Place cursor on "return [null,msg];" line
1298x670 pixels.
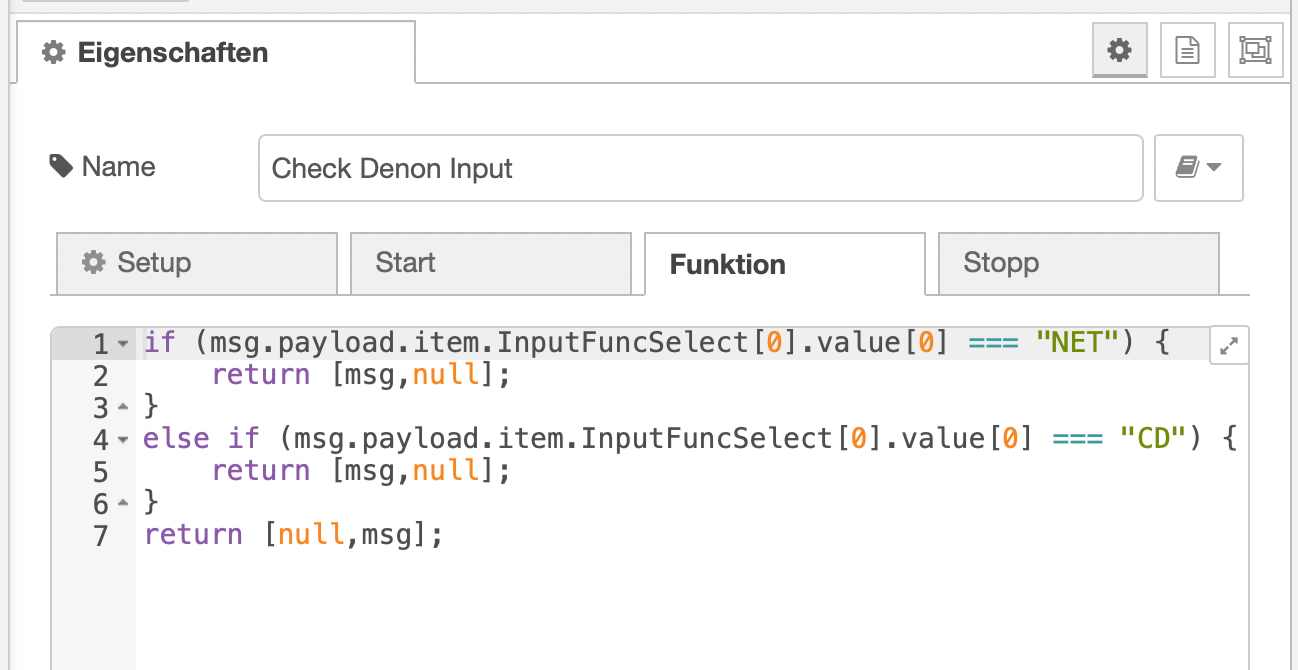point(293,535)
